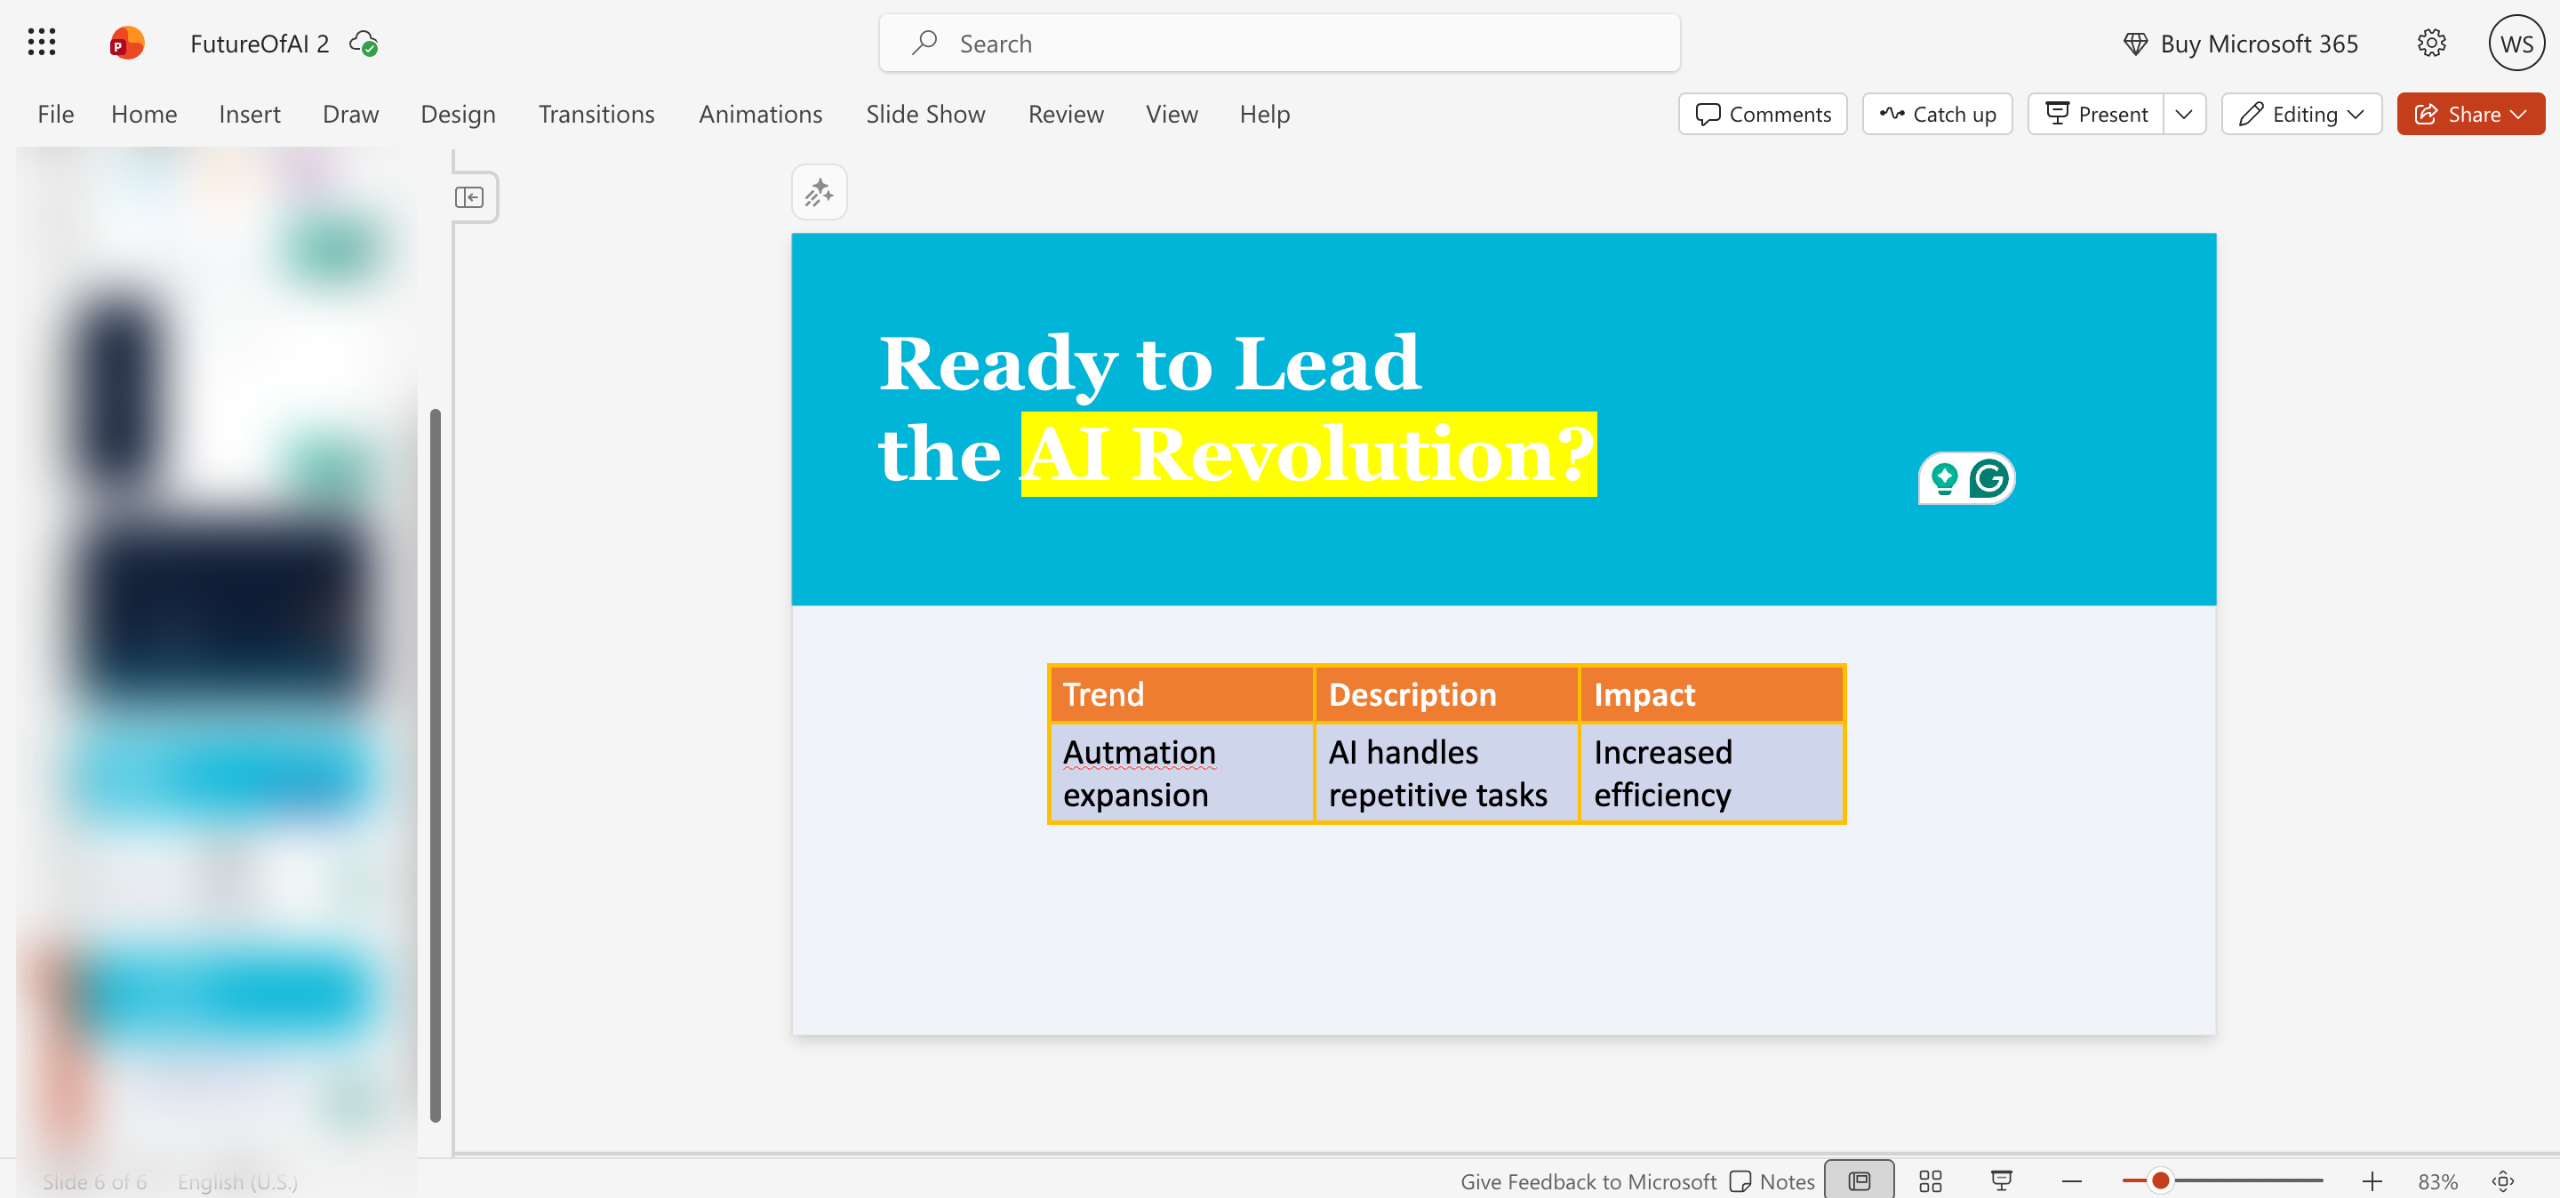Screen dimensions: 2560x1198
Task: Open the settings gear icon
Action: pos(2431,43)
